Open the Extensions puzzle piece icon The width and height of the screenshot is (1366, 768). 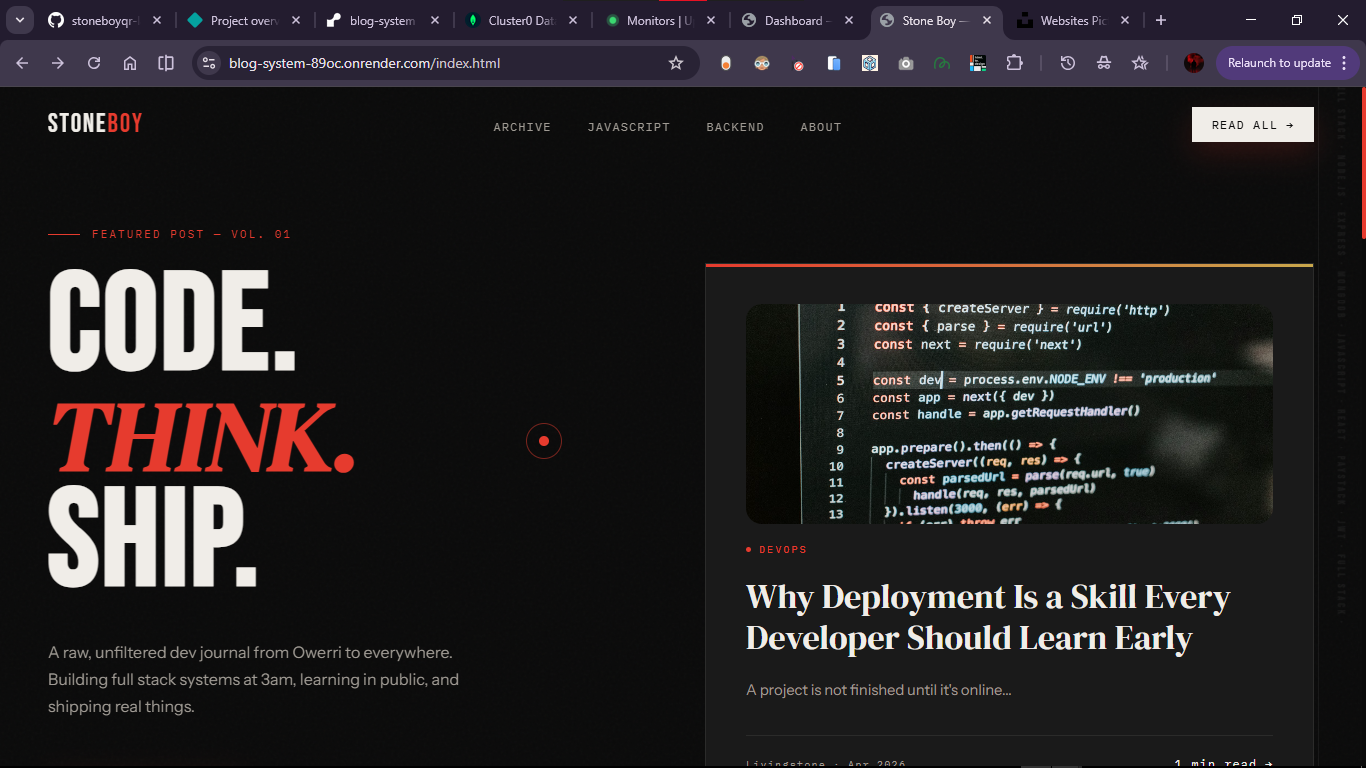coord(1013,62)
